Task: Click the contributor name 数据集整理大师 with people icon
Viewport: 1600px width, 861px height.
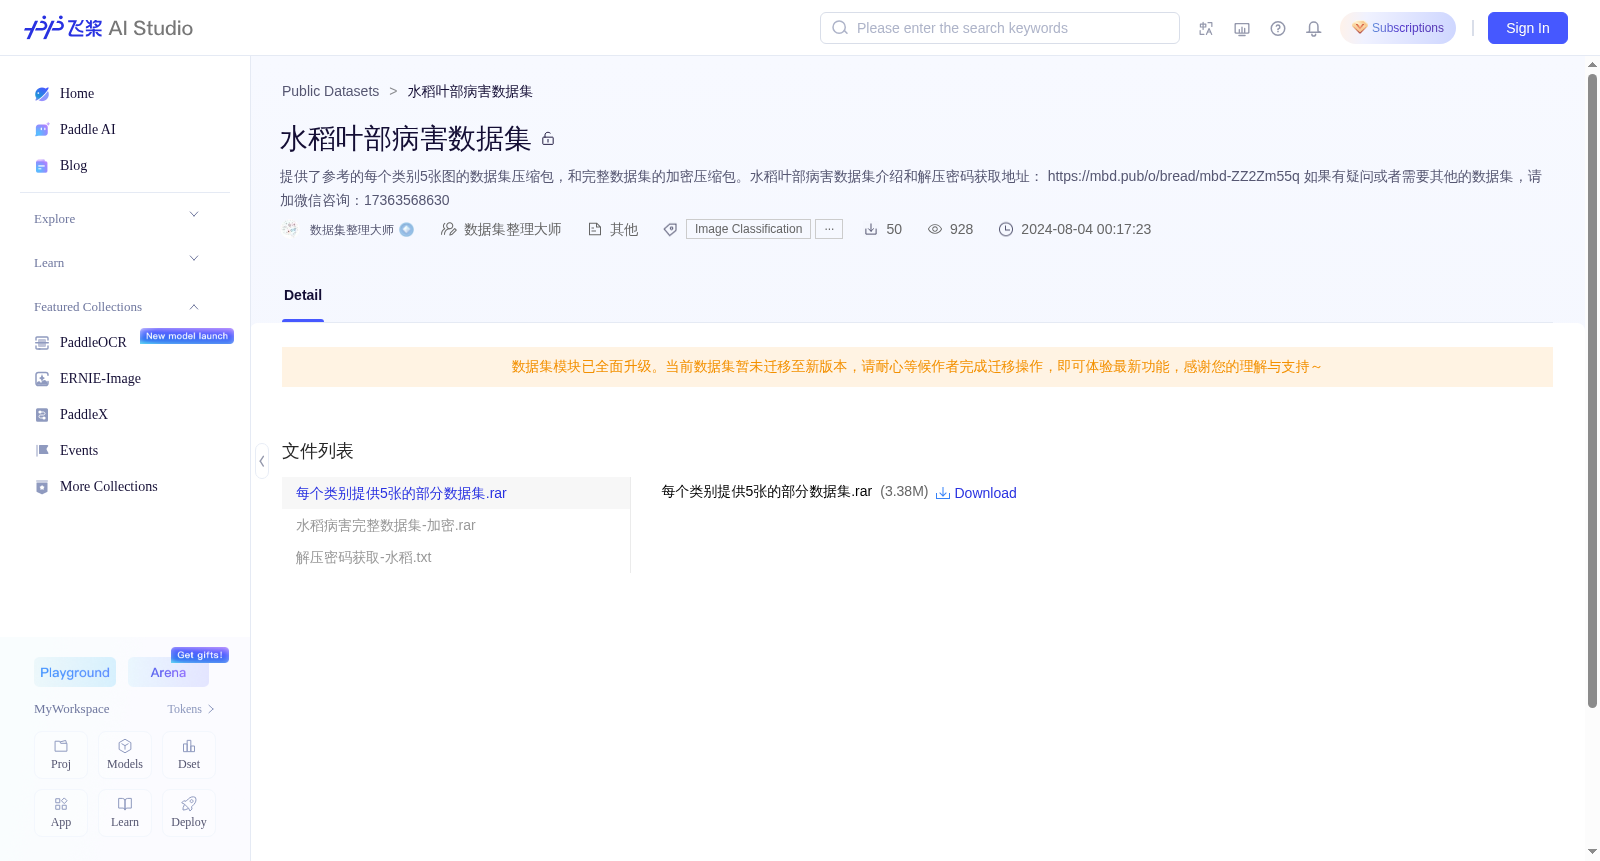Action: coord(501,229)
